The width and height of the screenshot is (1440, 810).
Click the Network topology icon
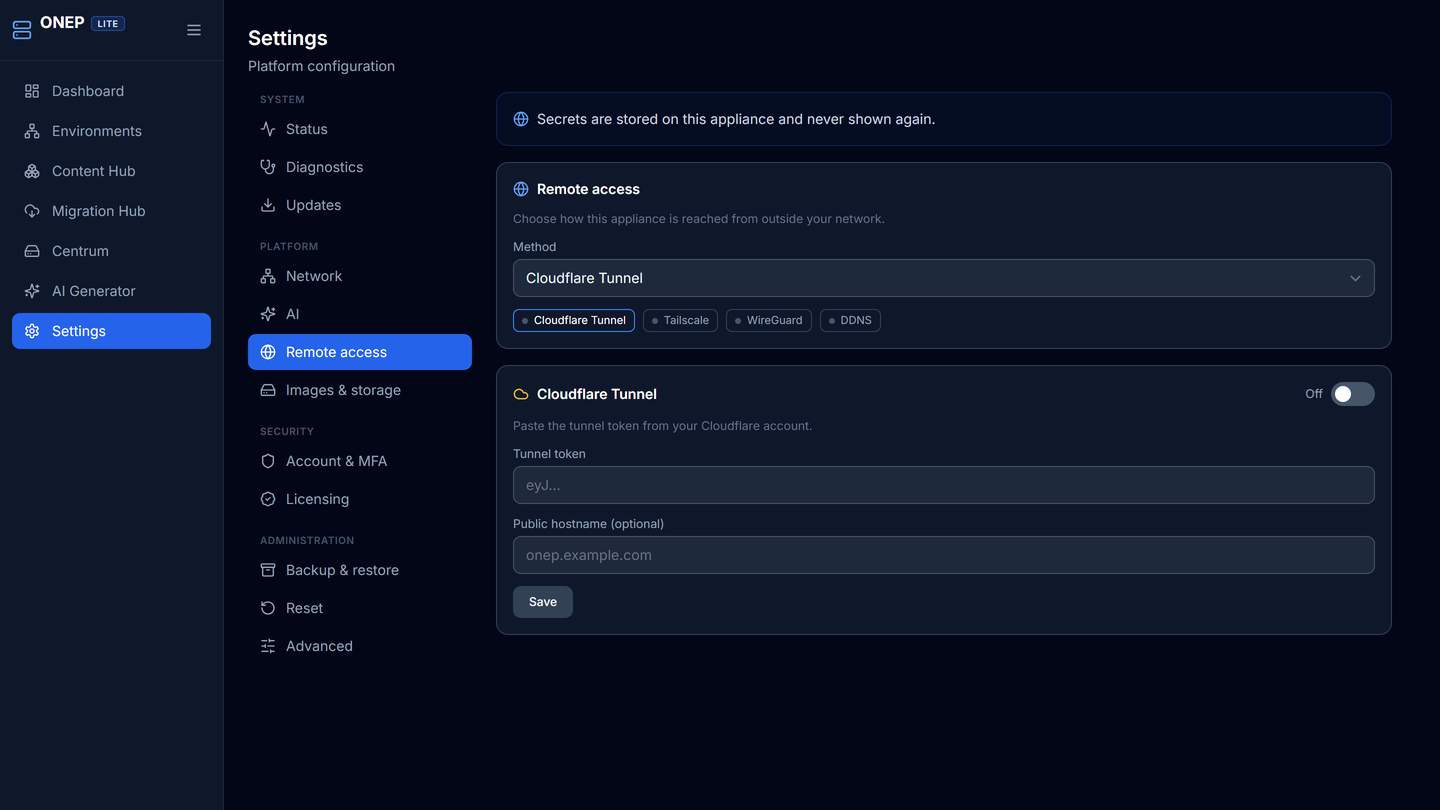pyautogui.click(x=268, y=276)
